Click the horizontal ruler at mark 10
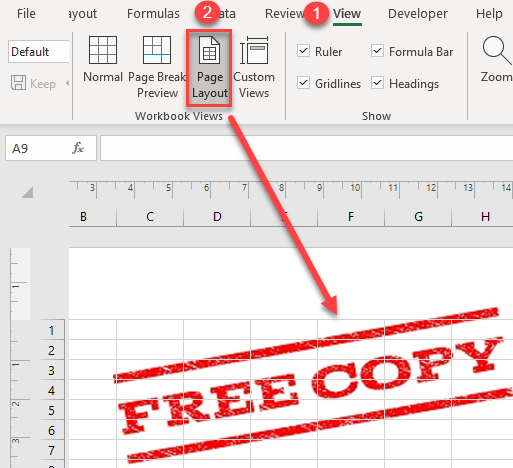The image size is (513, 468). [355, 188]
